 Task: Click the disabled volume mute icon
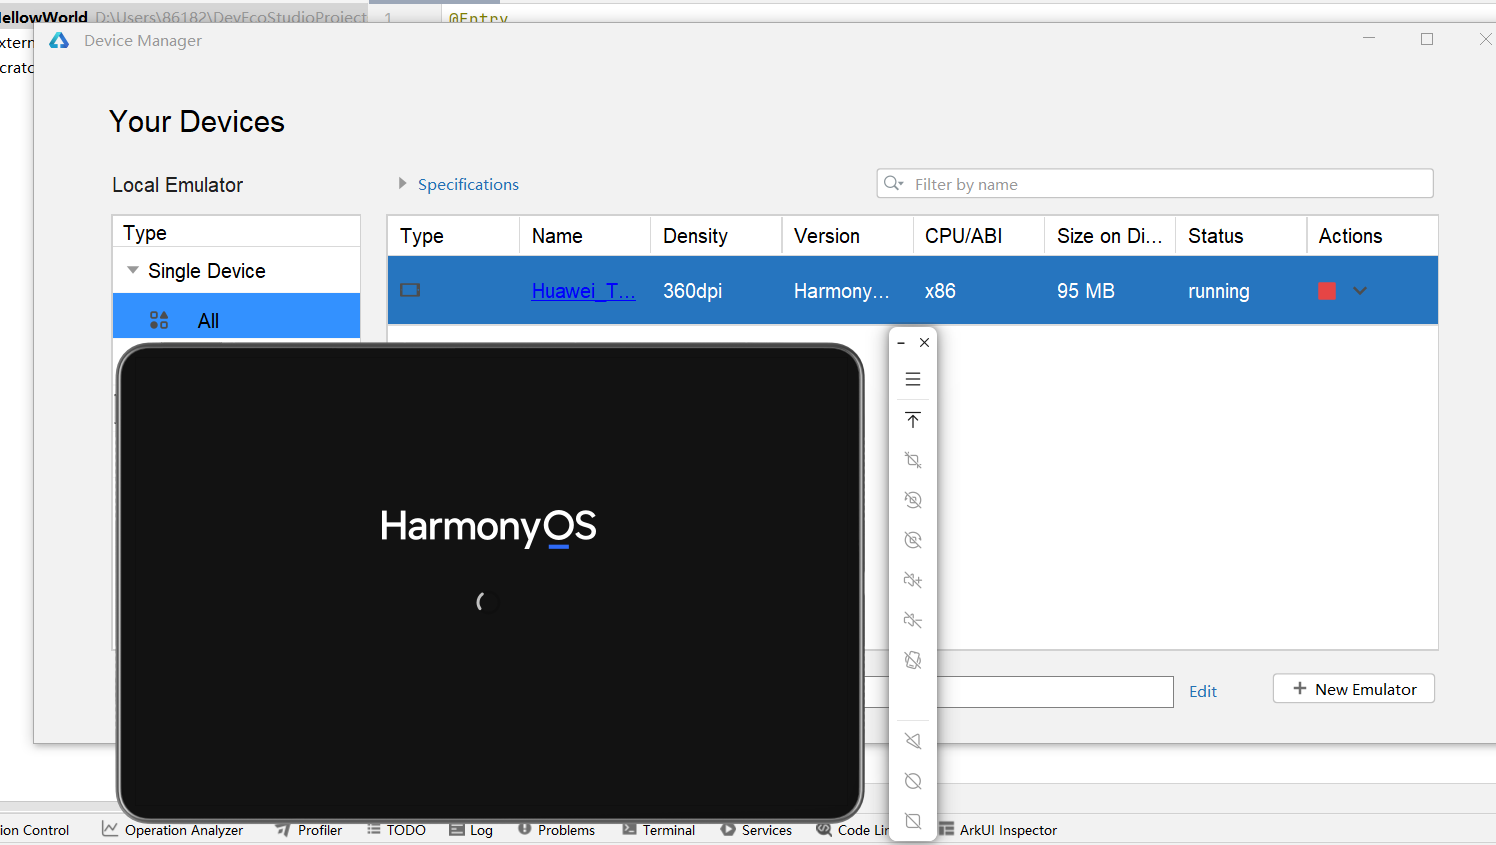pos(913,620)
